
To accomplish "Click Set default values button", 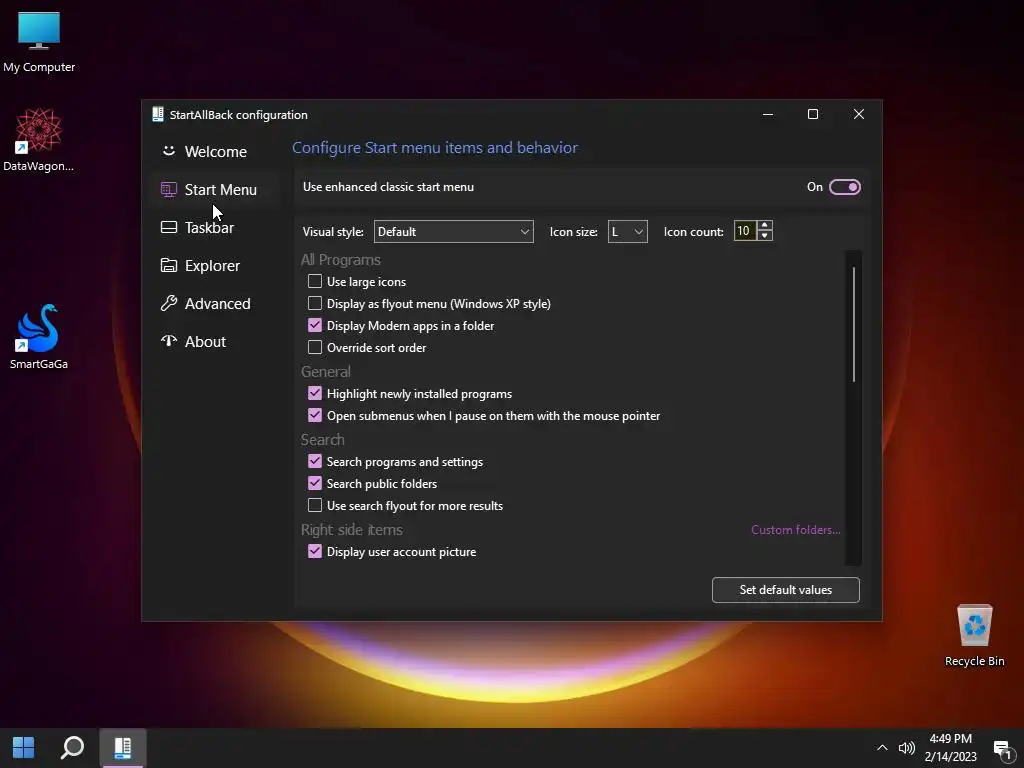I will tap(786, 590).
